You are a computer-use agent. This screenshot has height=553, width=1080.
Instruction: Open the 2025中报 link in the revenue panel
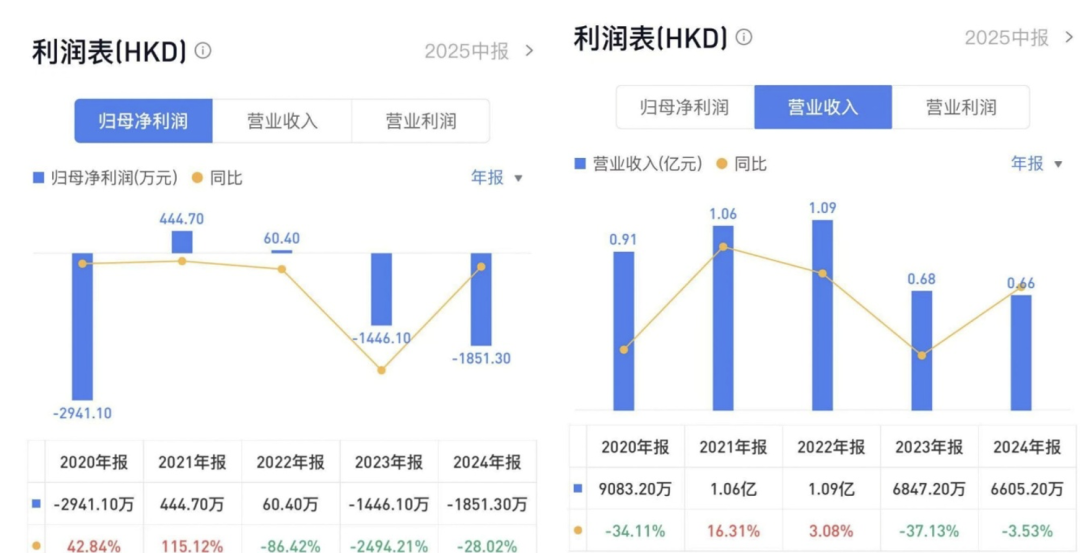click(1006, 37)
